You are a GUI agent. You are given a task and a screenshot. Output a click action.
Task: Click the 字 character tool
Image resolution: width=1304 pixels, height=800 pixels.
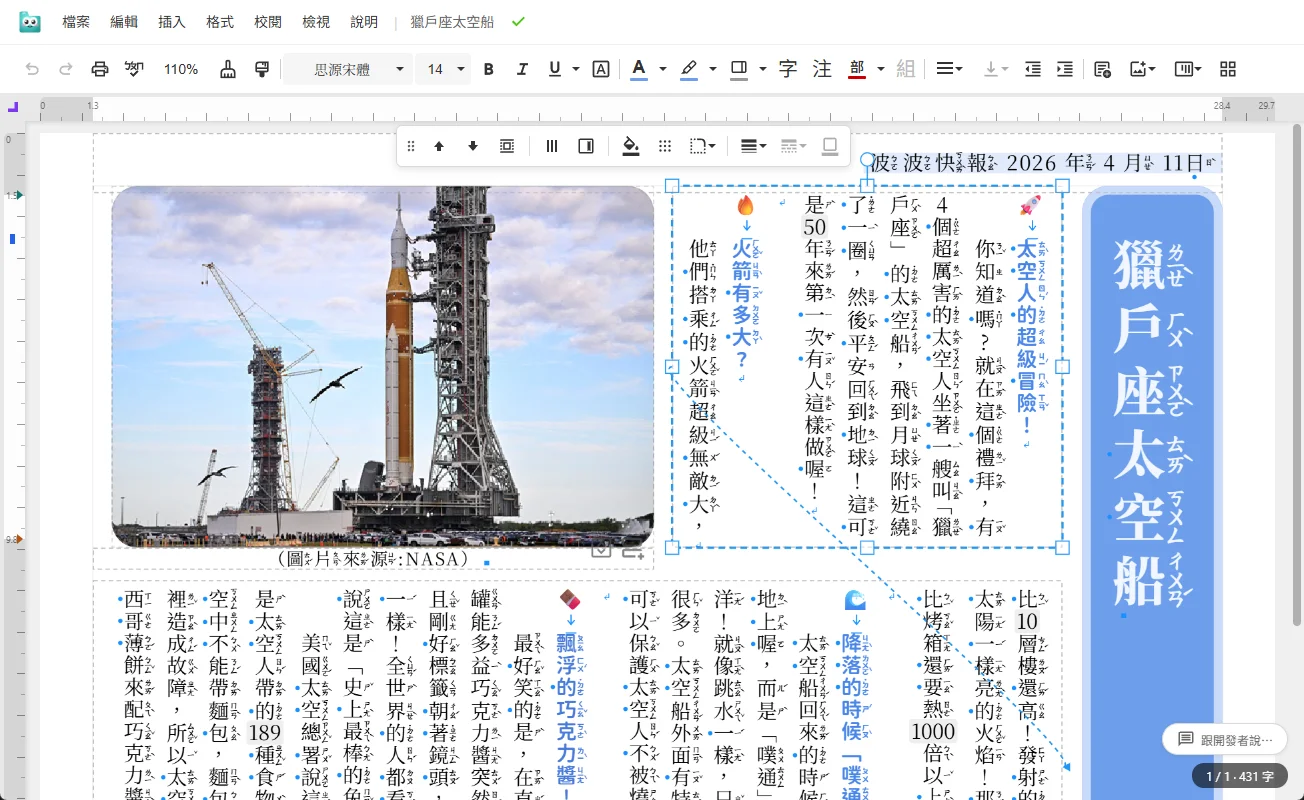(x=788, y=69)
